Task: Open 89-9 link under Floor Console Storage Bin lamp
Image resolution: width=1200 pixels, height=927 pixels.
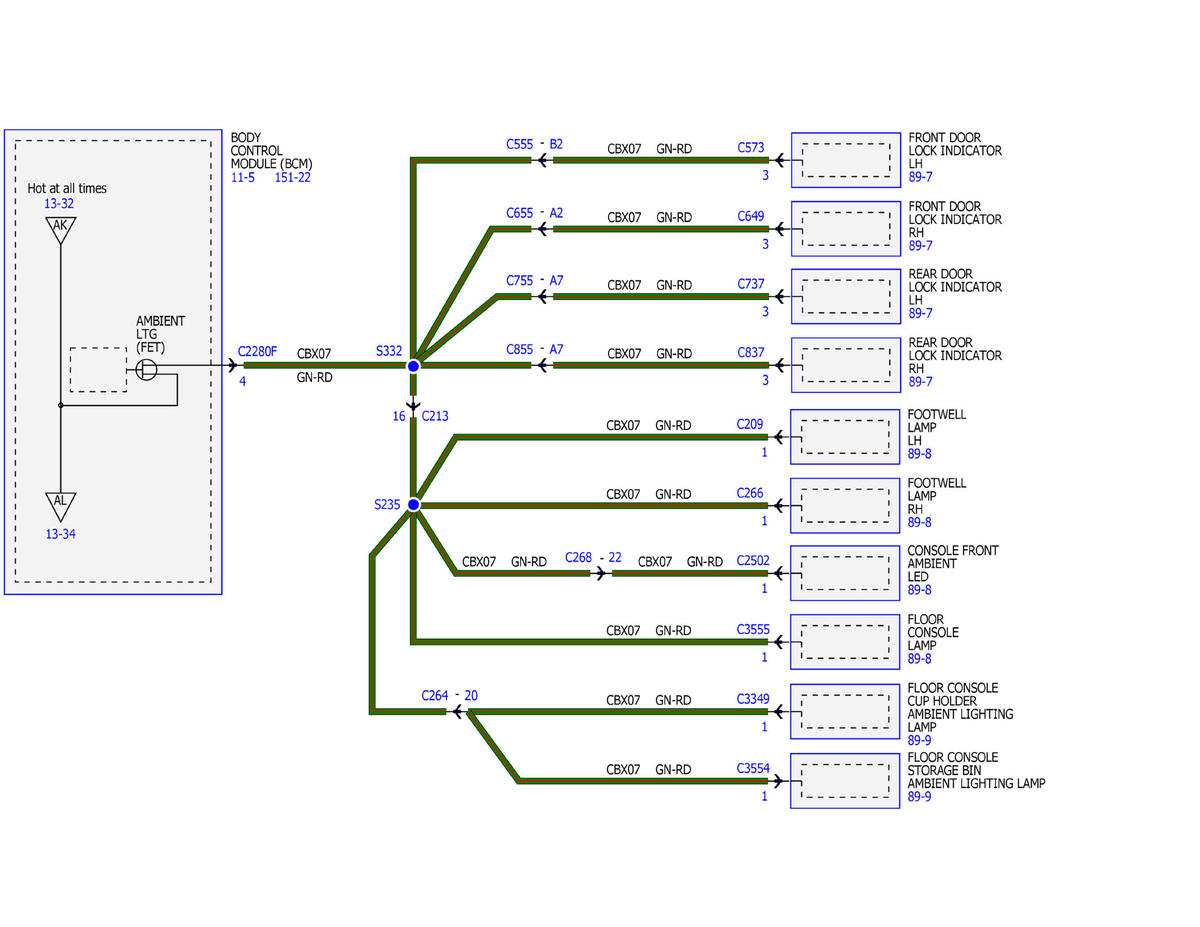Action: 920,797
